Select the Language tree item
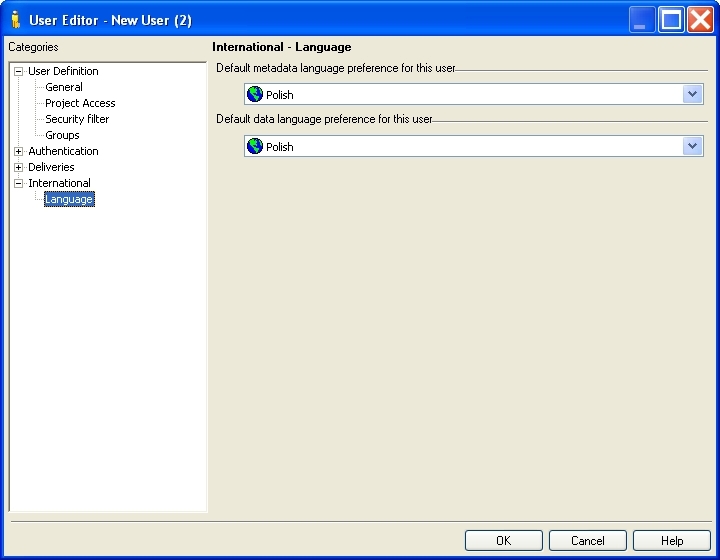720x560 pixels. tap(69, 199)
